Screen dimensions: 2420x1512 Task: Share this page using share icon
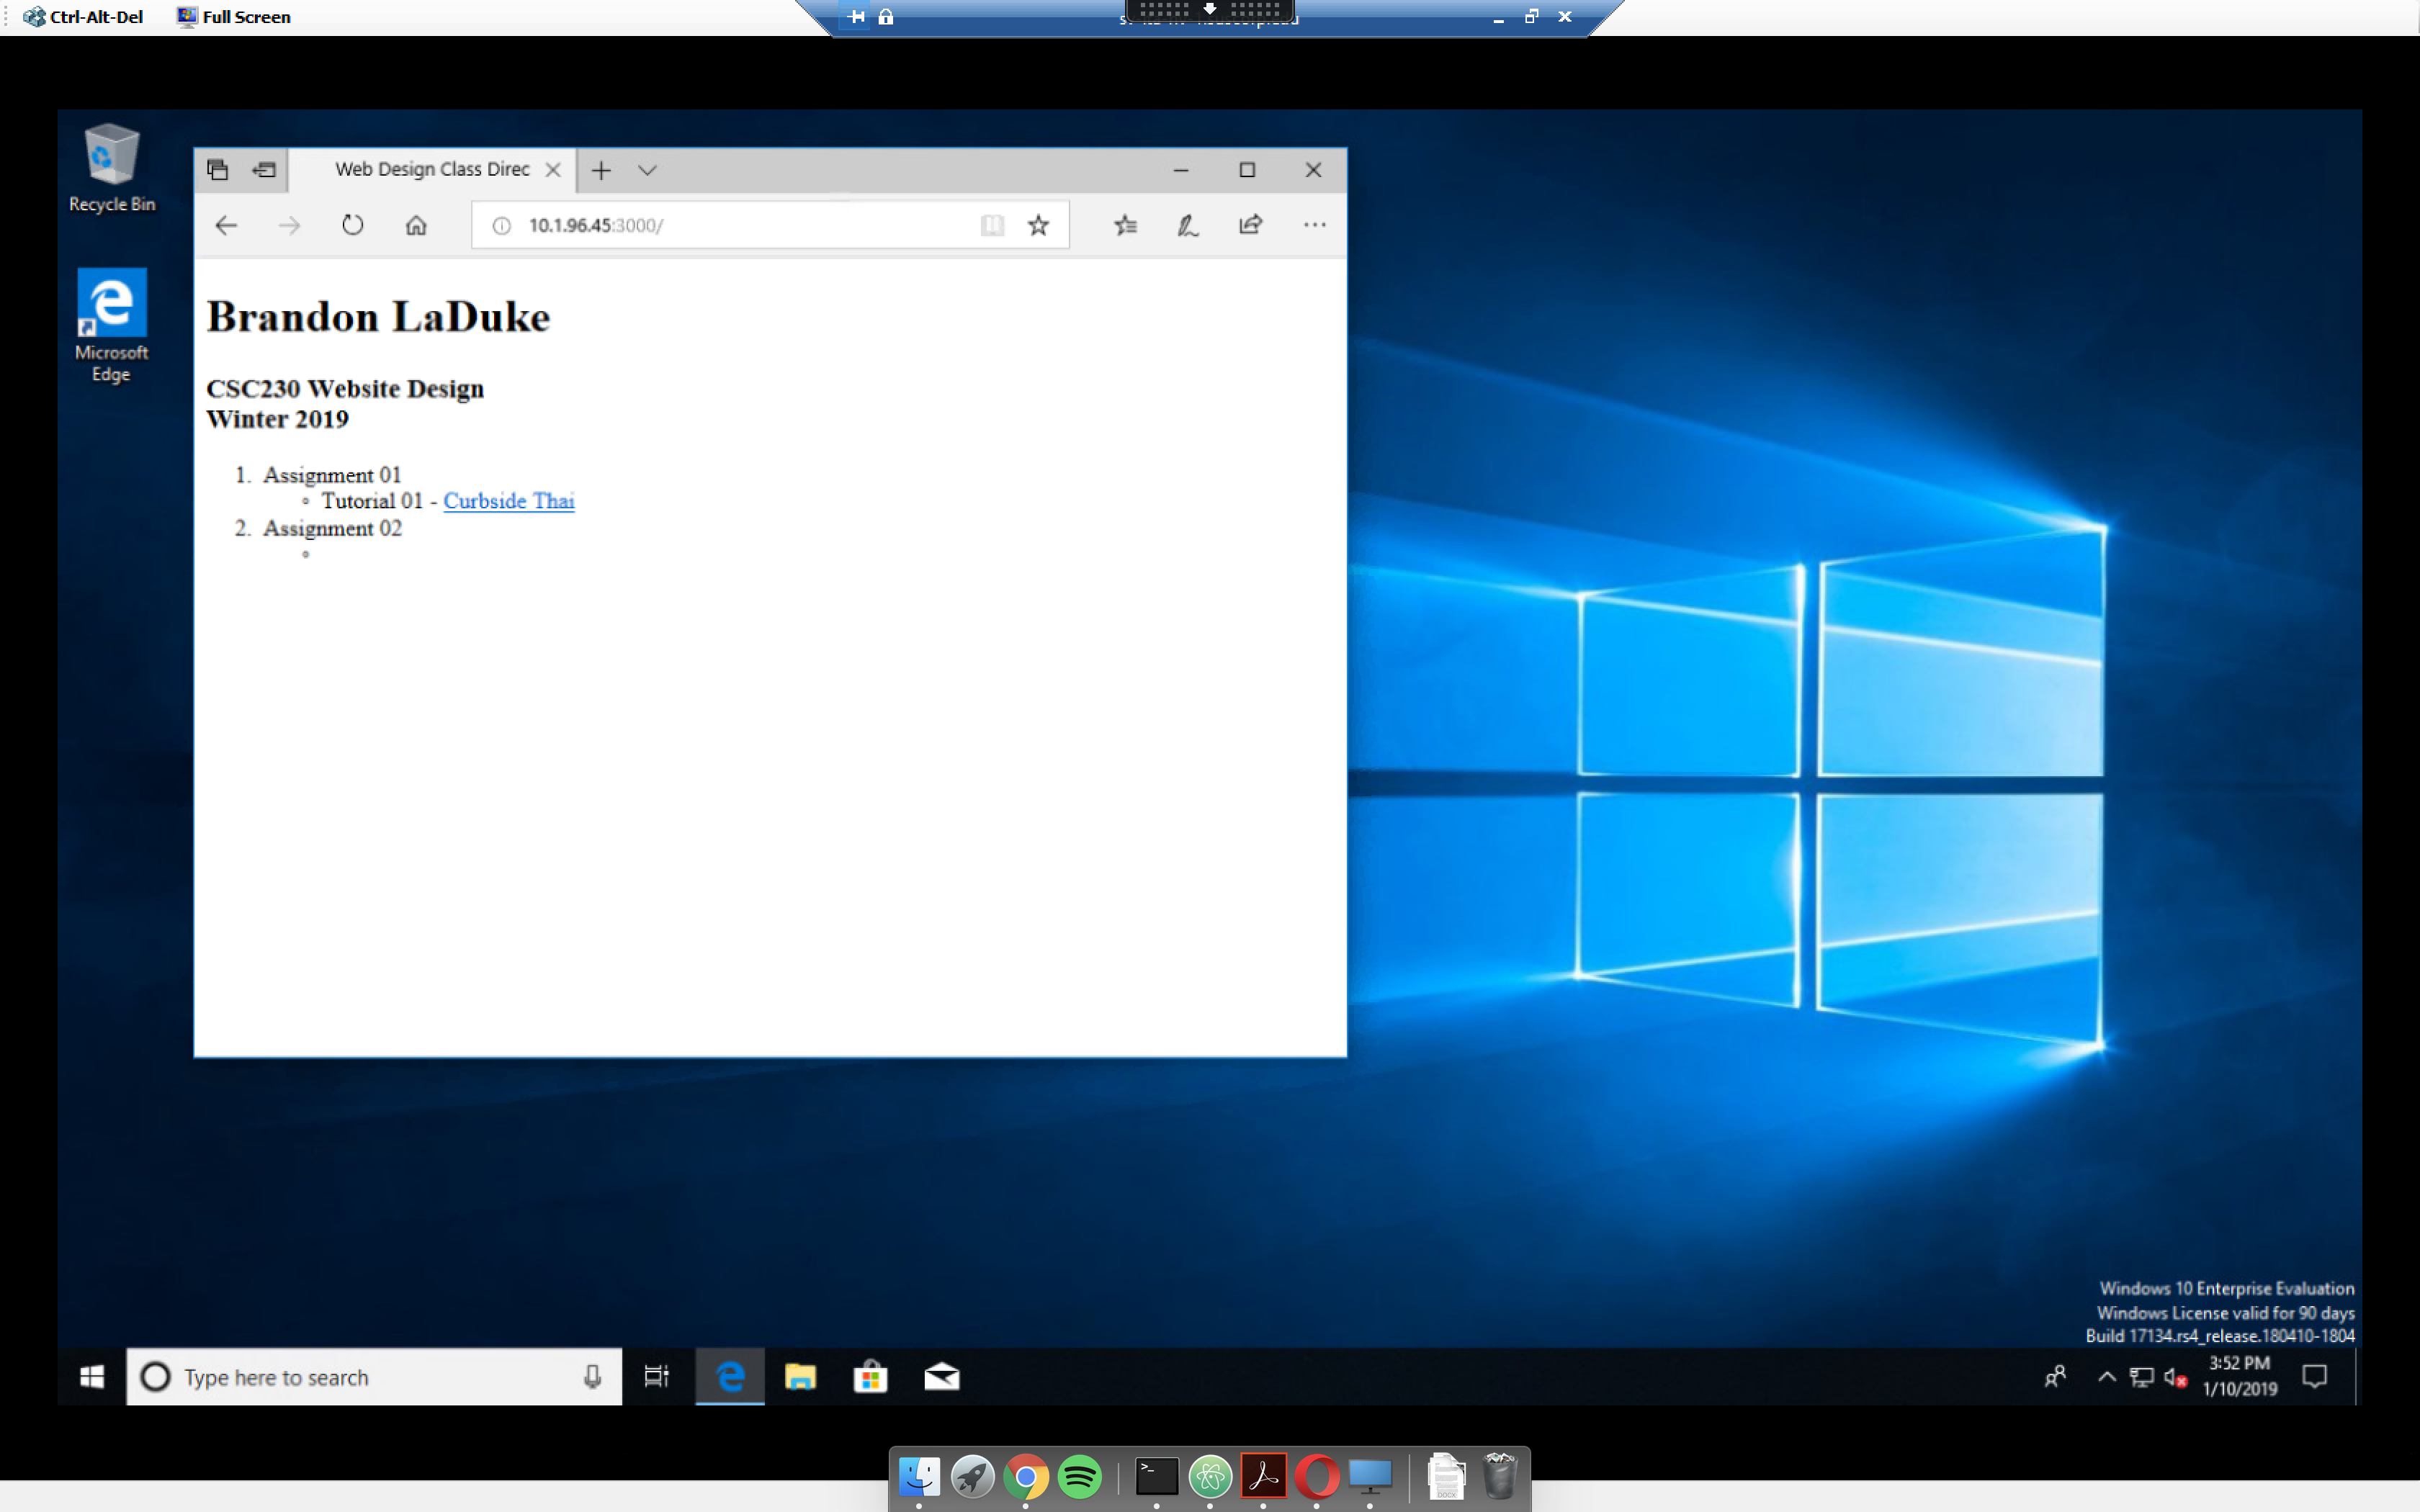click(x=1250, y=225)
